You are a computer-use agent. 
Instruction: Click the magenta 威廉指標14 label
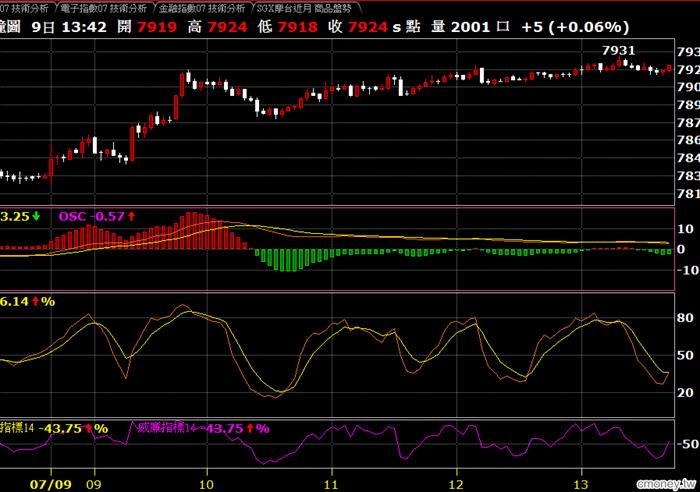(x=167, y=428)
